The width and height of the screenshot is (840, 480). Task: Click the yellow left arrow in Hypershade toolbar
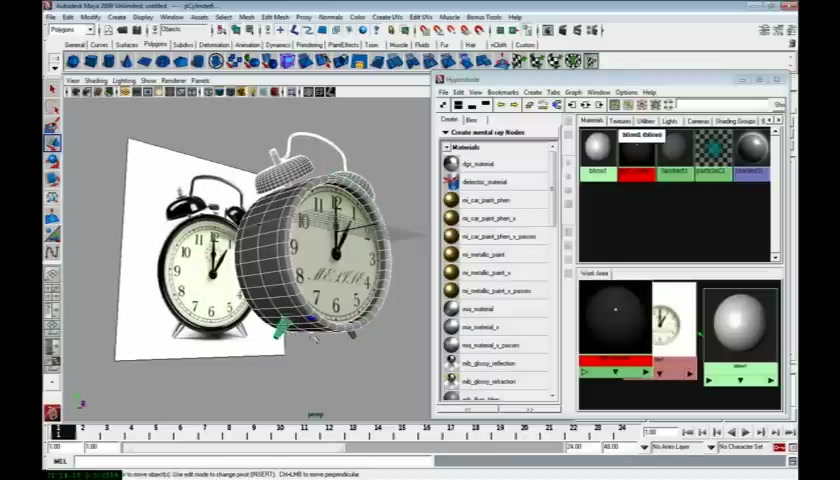click(500, 105)
